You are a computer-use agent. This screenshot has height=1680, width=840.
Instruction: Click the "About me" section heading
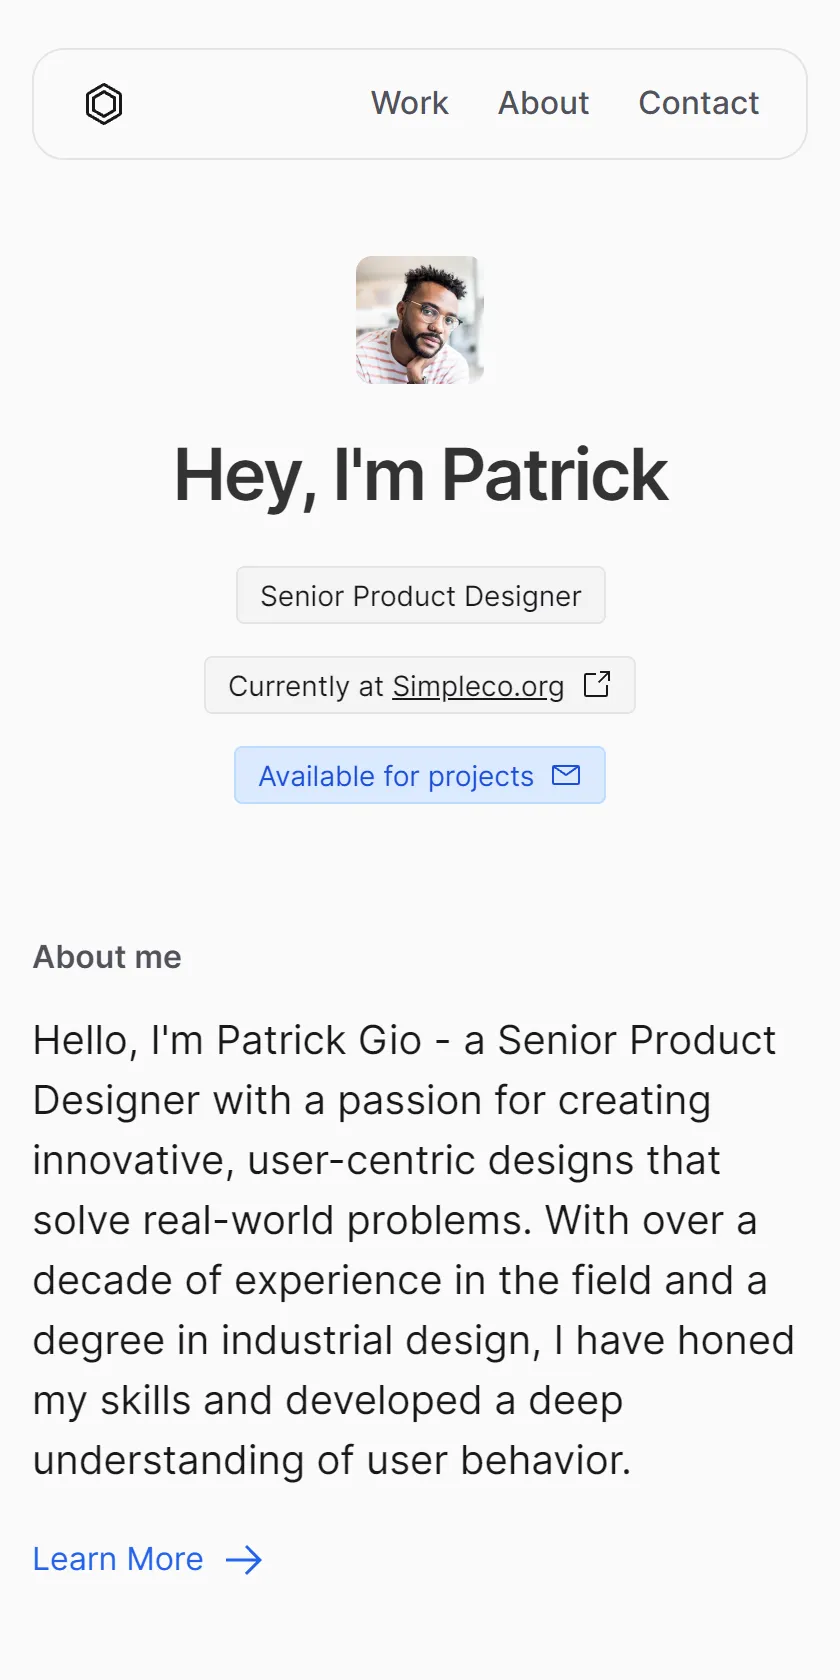pos(107,957)
